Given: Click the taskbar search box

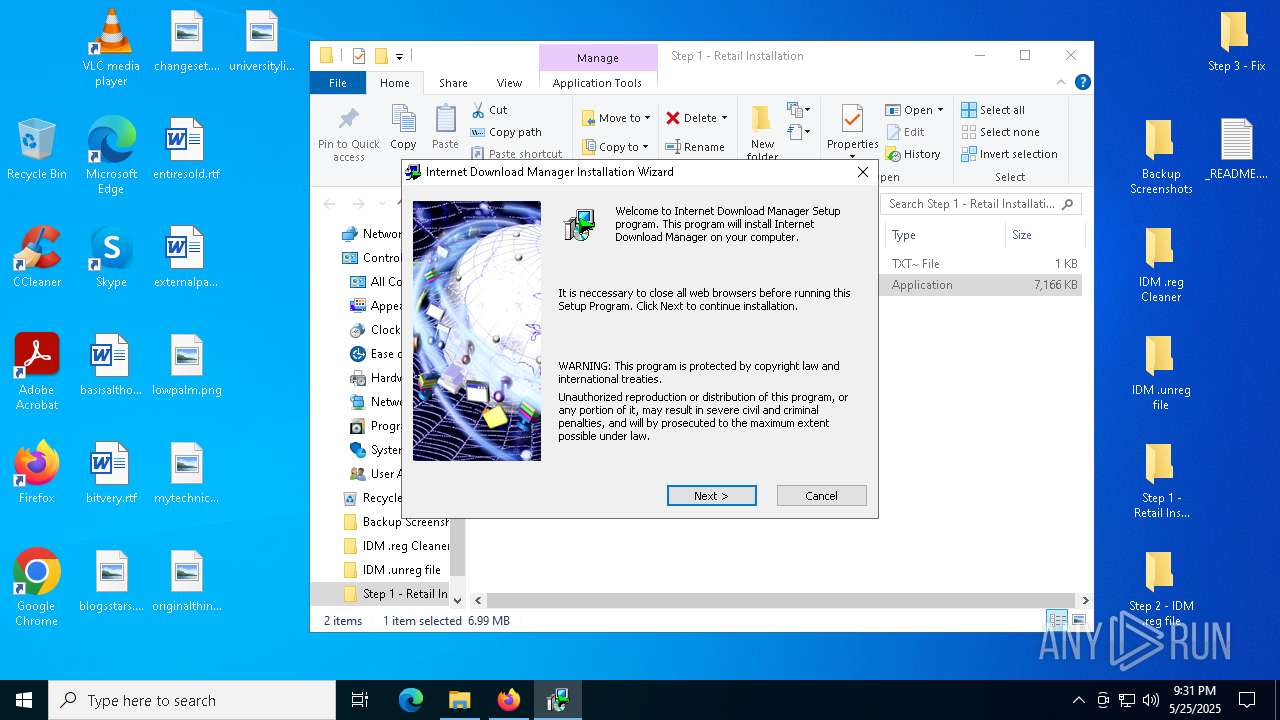Looking at the screenshot, I should click(192, 700).
